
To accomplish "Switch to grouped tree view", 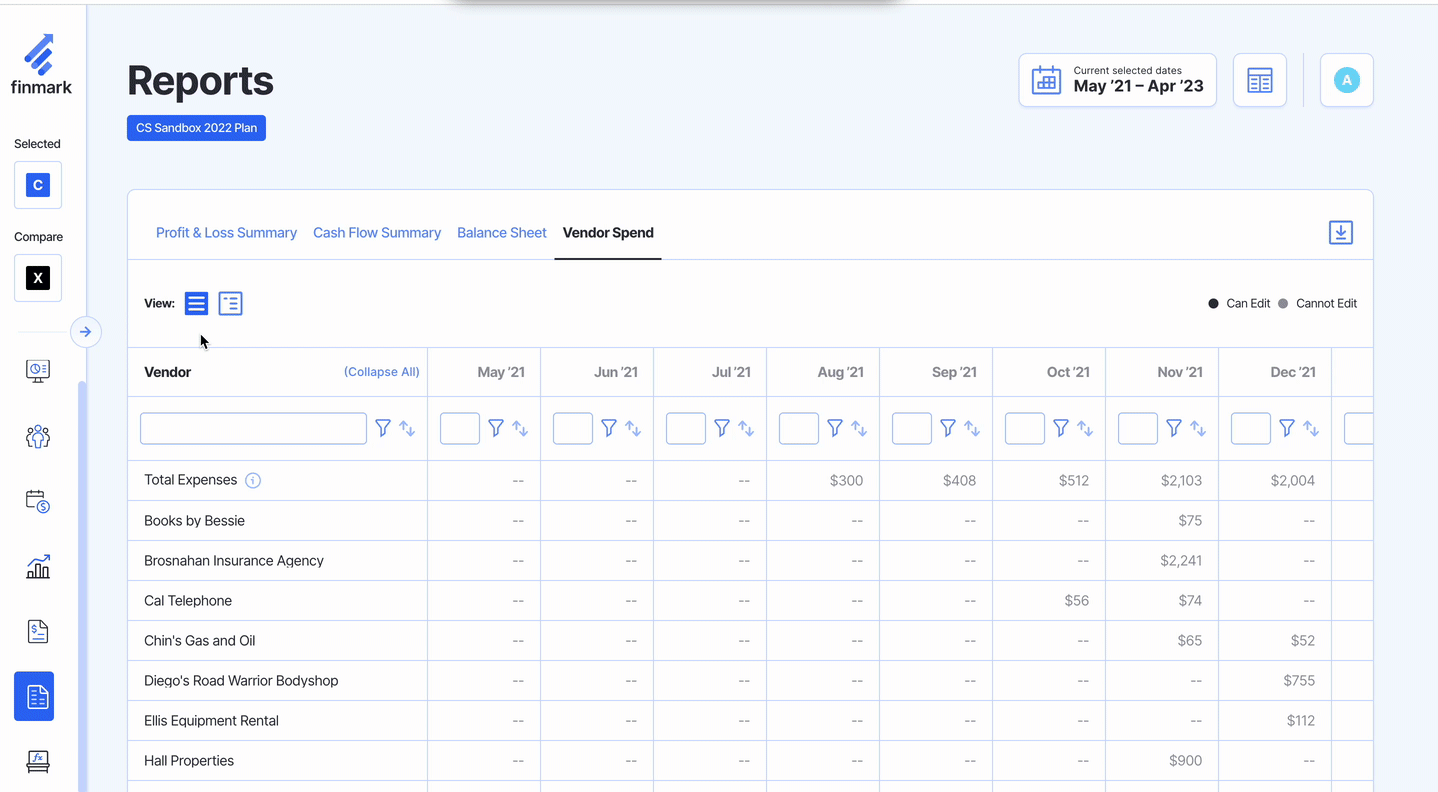I will click(231, 303).
